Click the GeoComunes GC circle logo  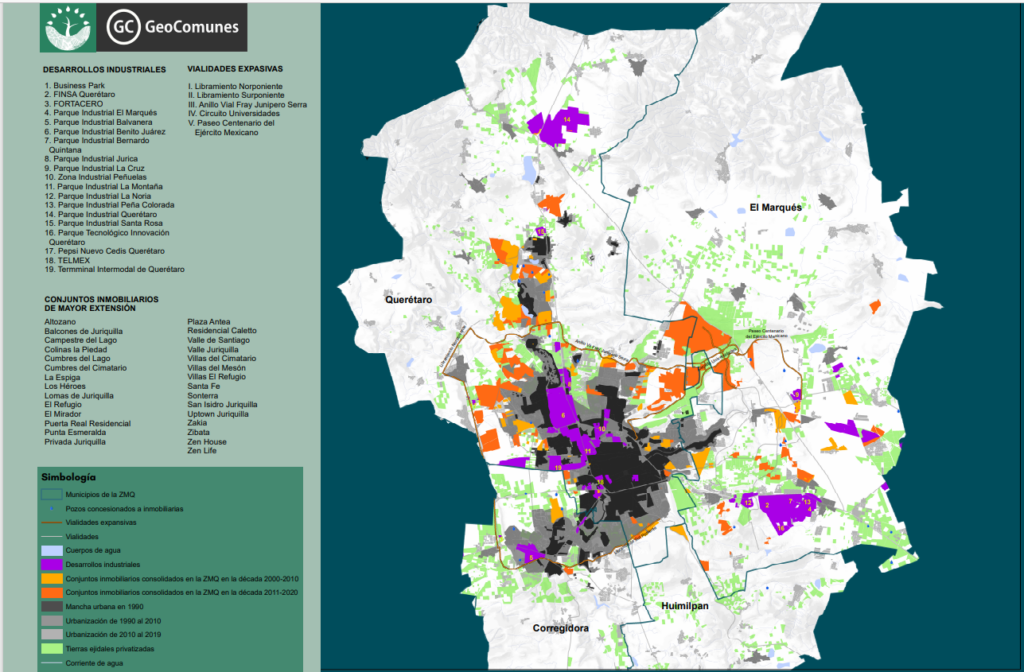pos(123,27)
